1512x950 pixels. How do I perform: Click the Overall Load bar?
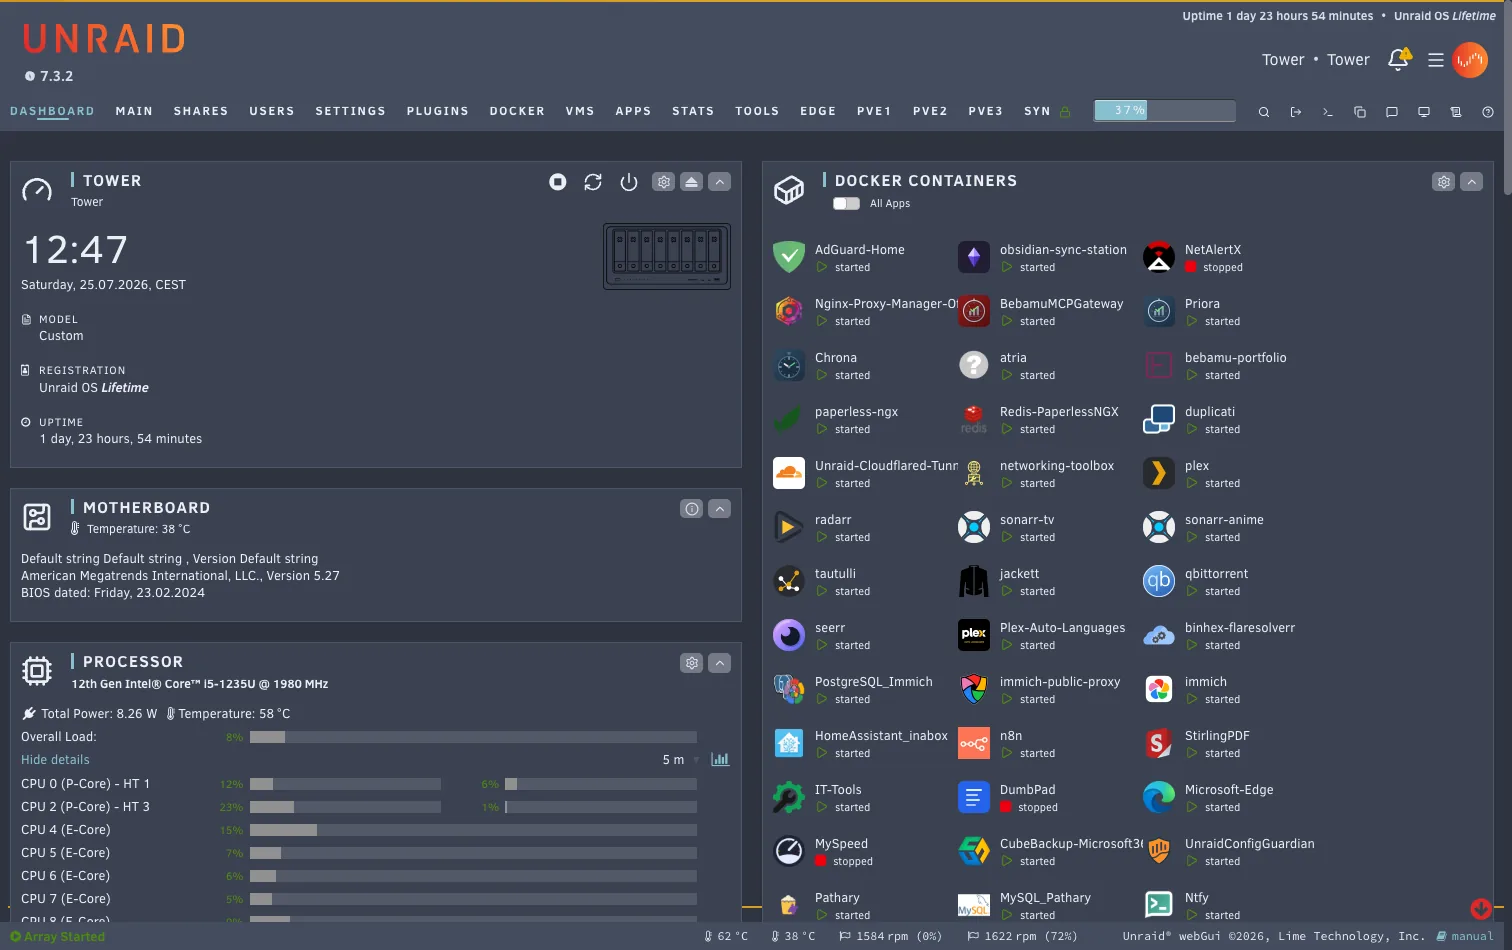pos(473,737)
